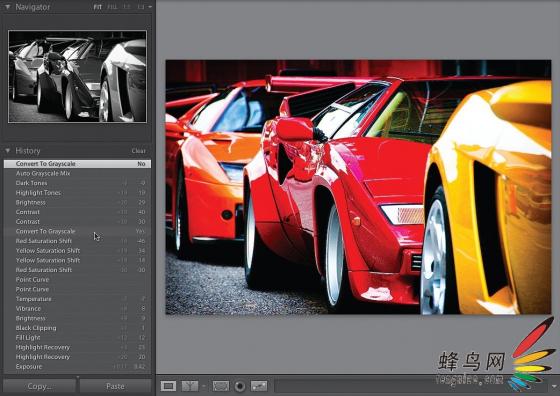Select the Crop Overlay tool icon
The width and height of the screenshot is (560, 396).
click(220, 386)
